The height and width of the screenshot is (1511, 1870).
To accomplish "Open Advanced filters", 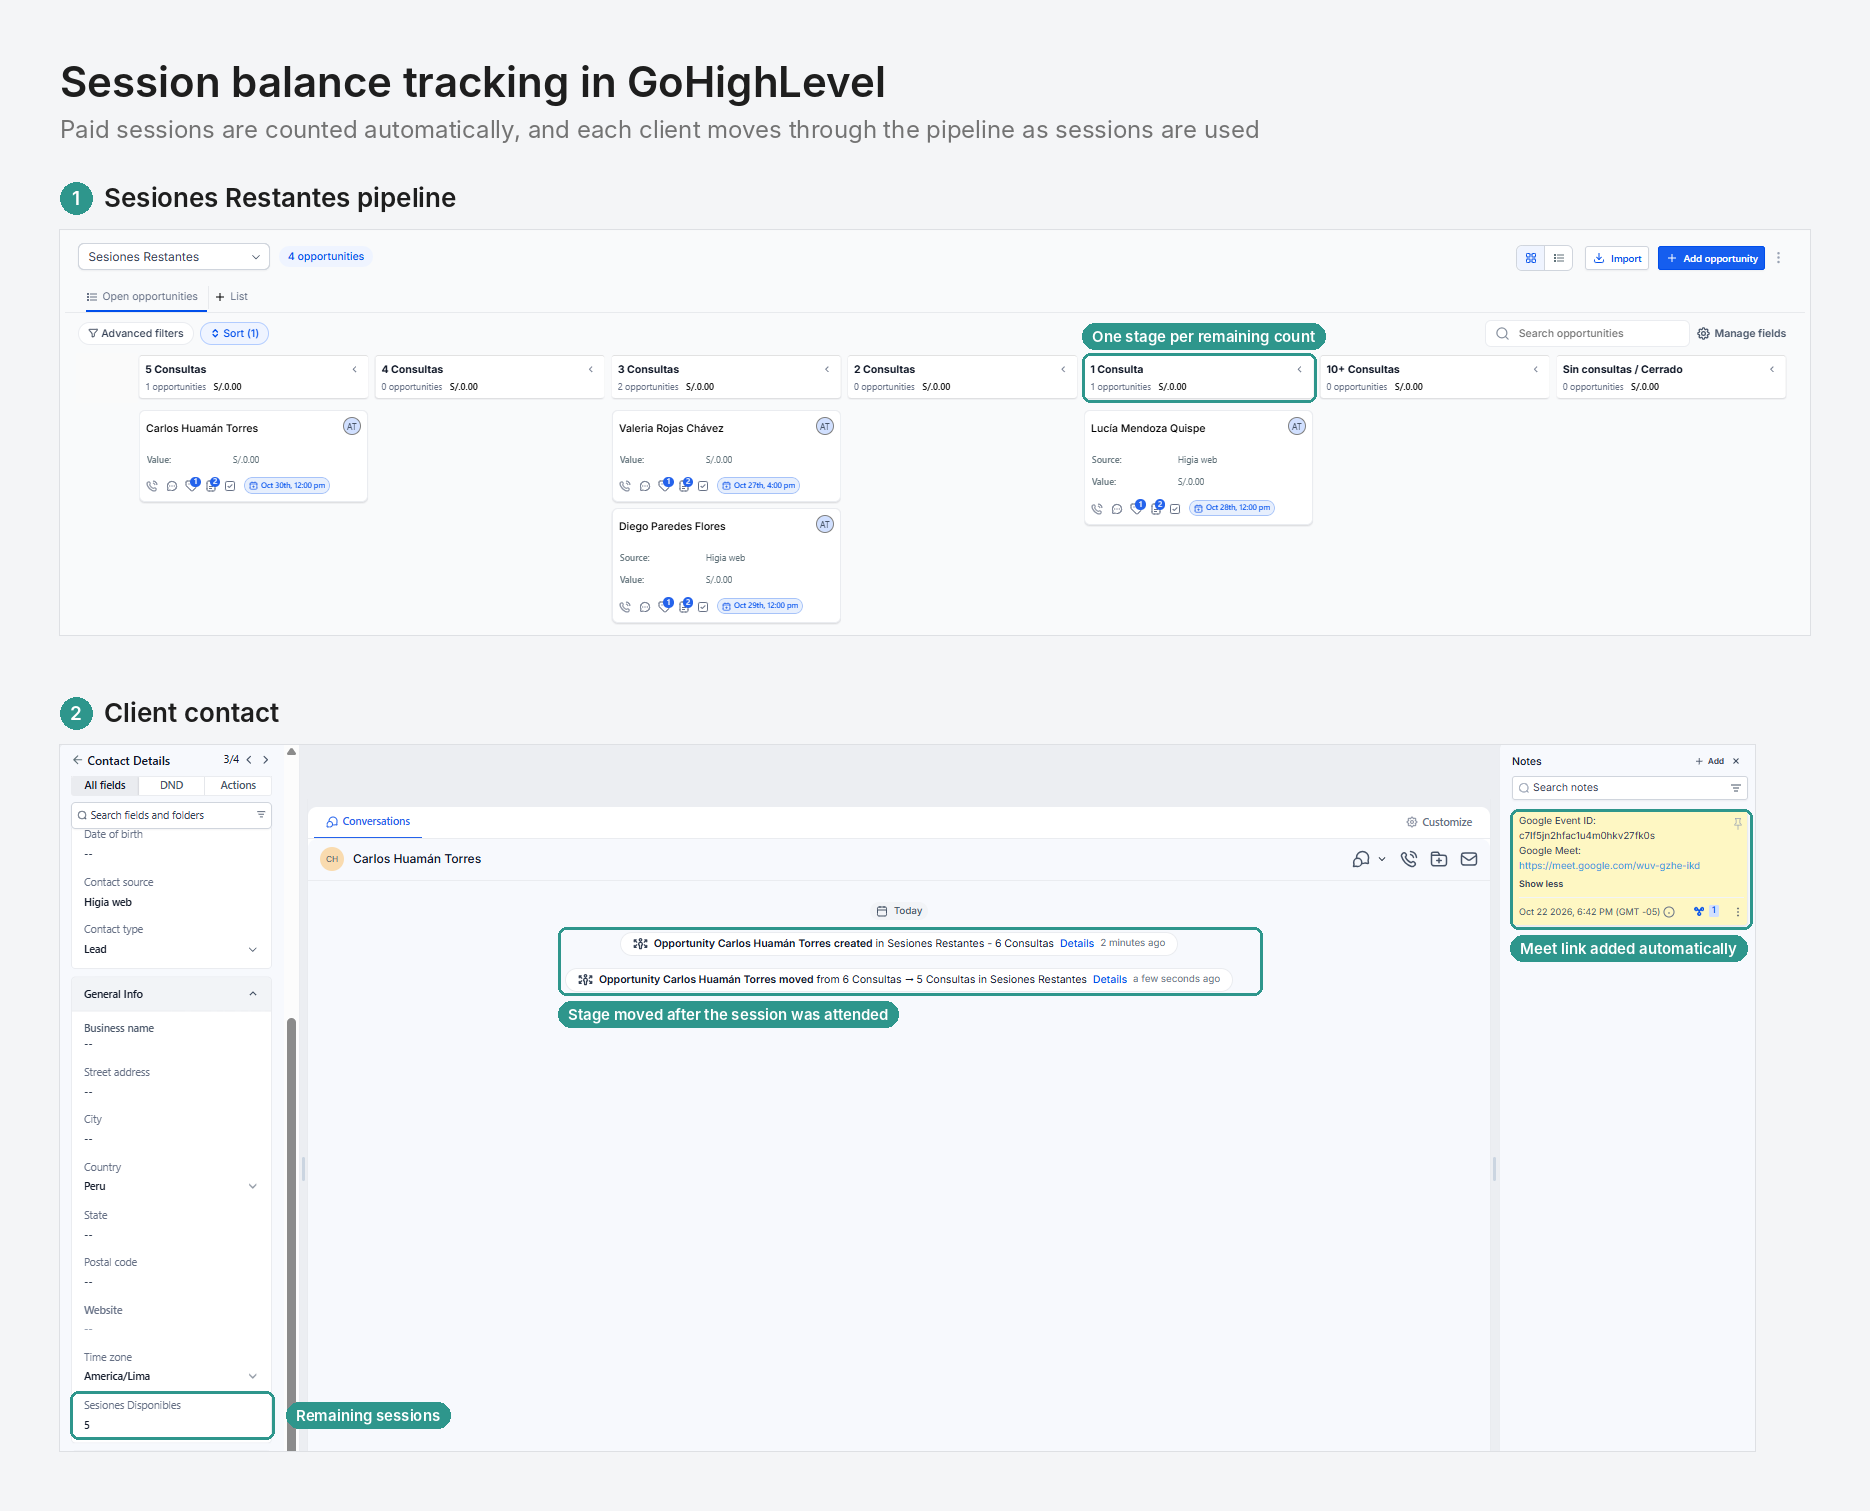I will pyautogui.click(x=136, y=334).
